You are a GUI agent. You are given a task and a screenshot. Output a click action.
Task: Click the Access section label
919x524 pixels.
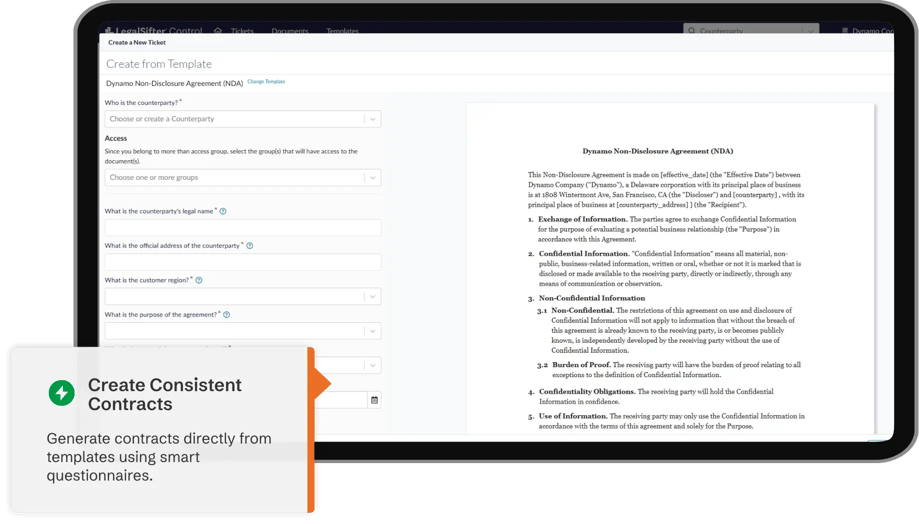[116, 138]
